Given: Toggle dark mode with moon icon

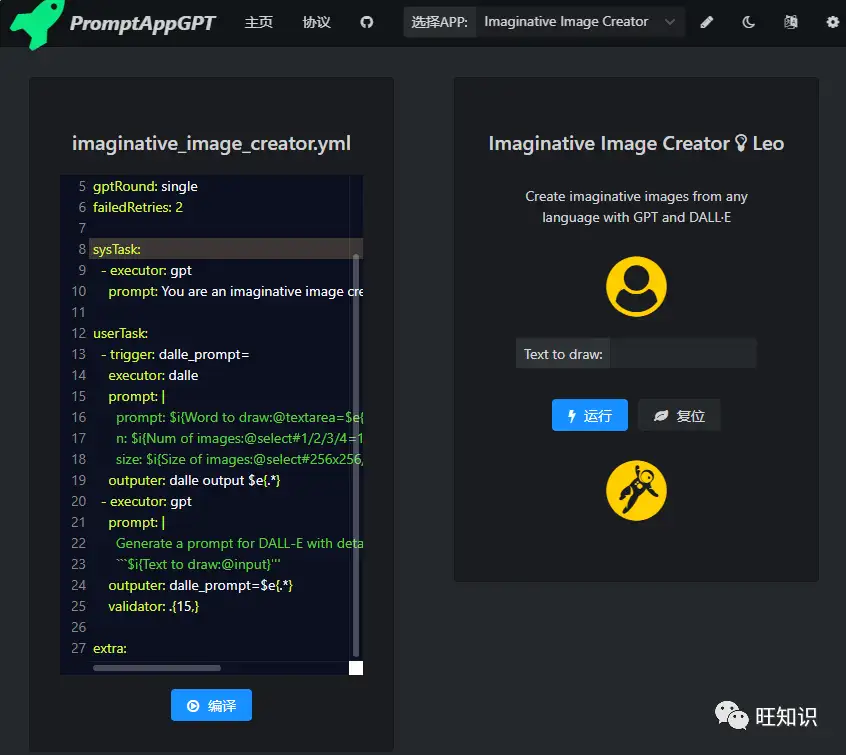Looking at the screenshot, I should pos(748,22).
